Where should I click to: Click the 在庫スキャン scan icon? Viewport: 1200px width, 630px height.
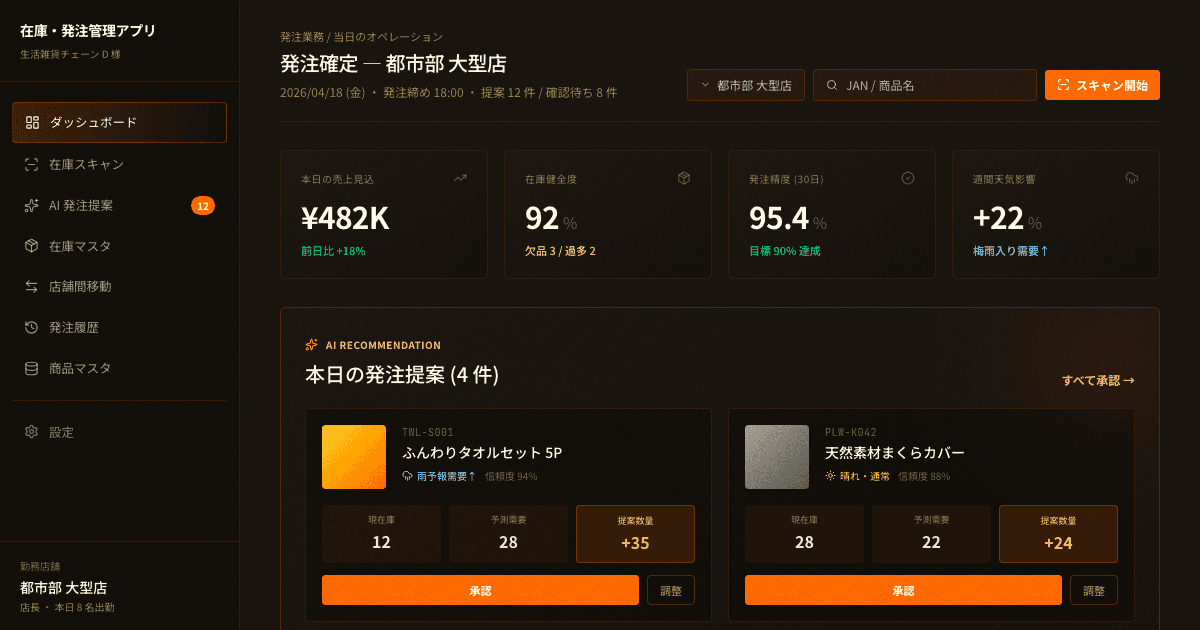32,164
